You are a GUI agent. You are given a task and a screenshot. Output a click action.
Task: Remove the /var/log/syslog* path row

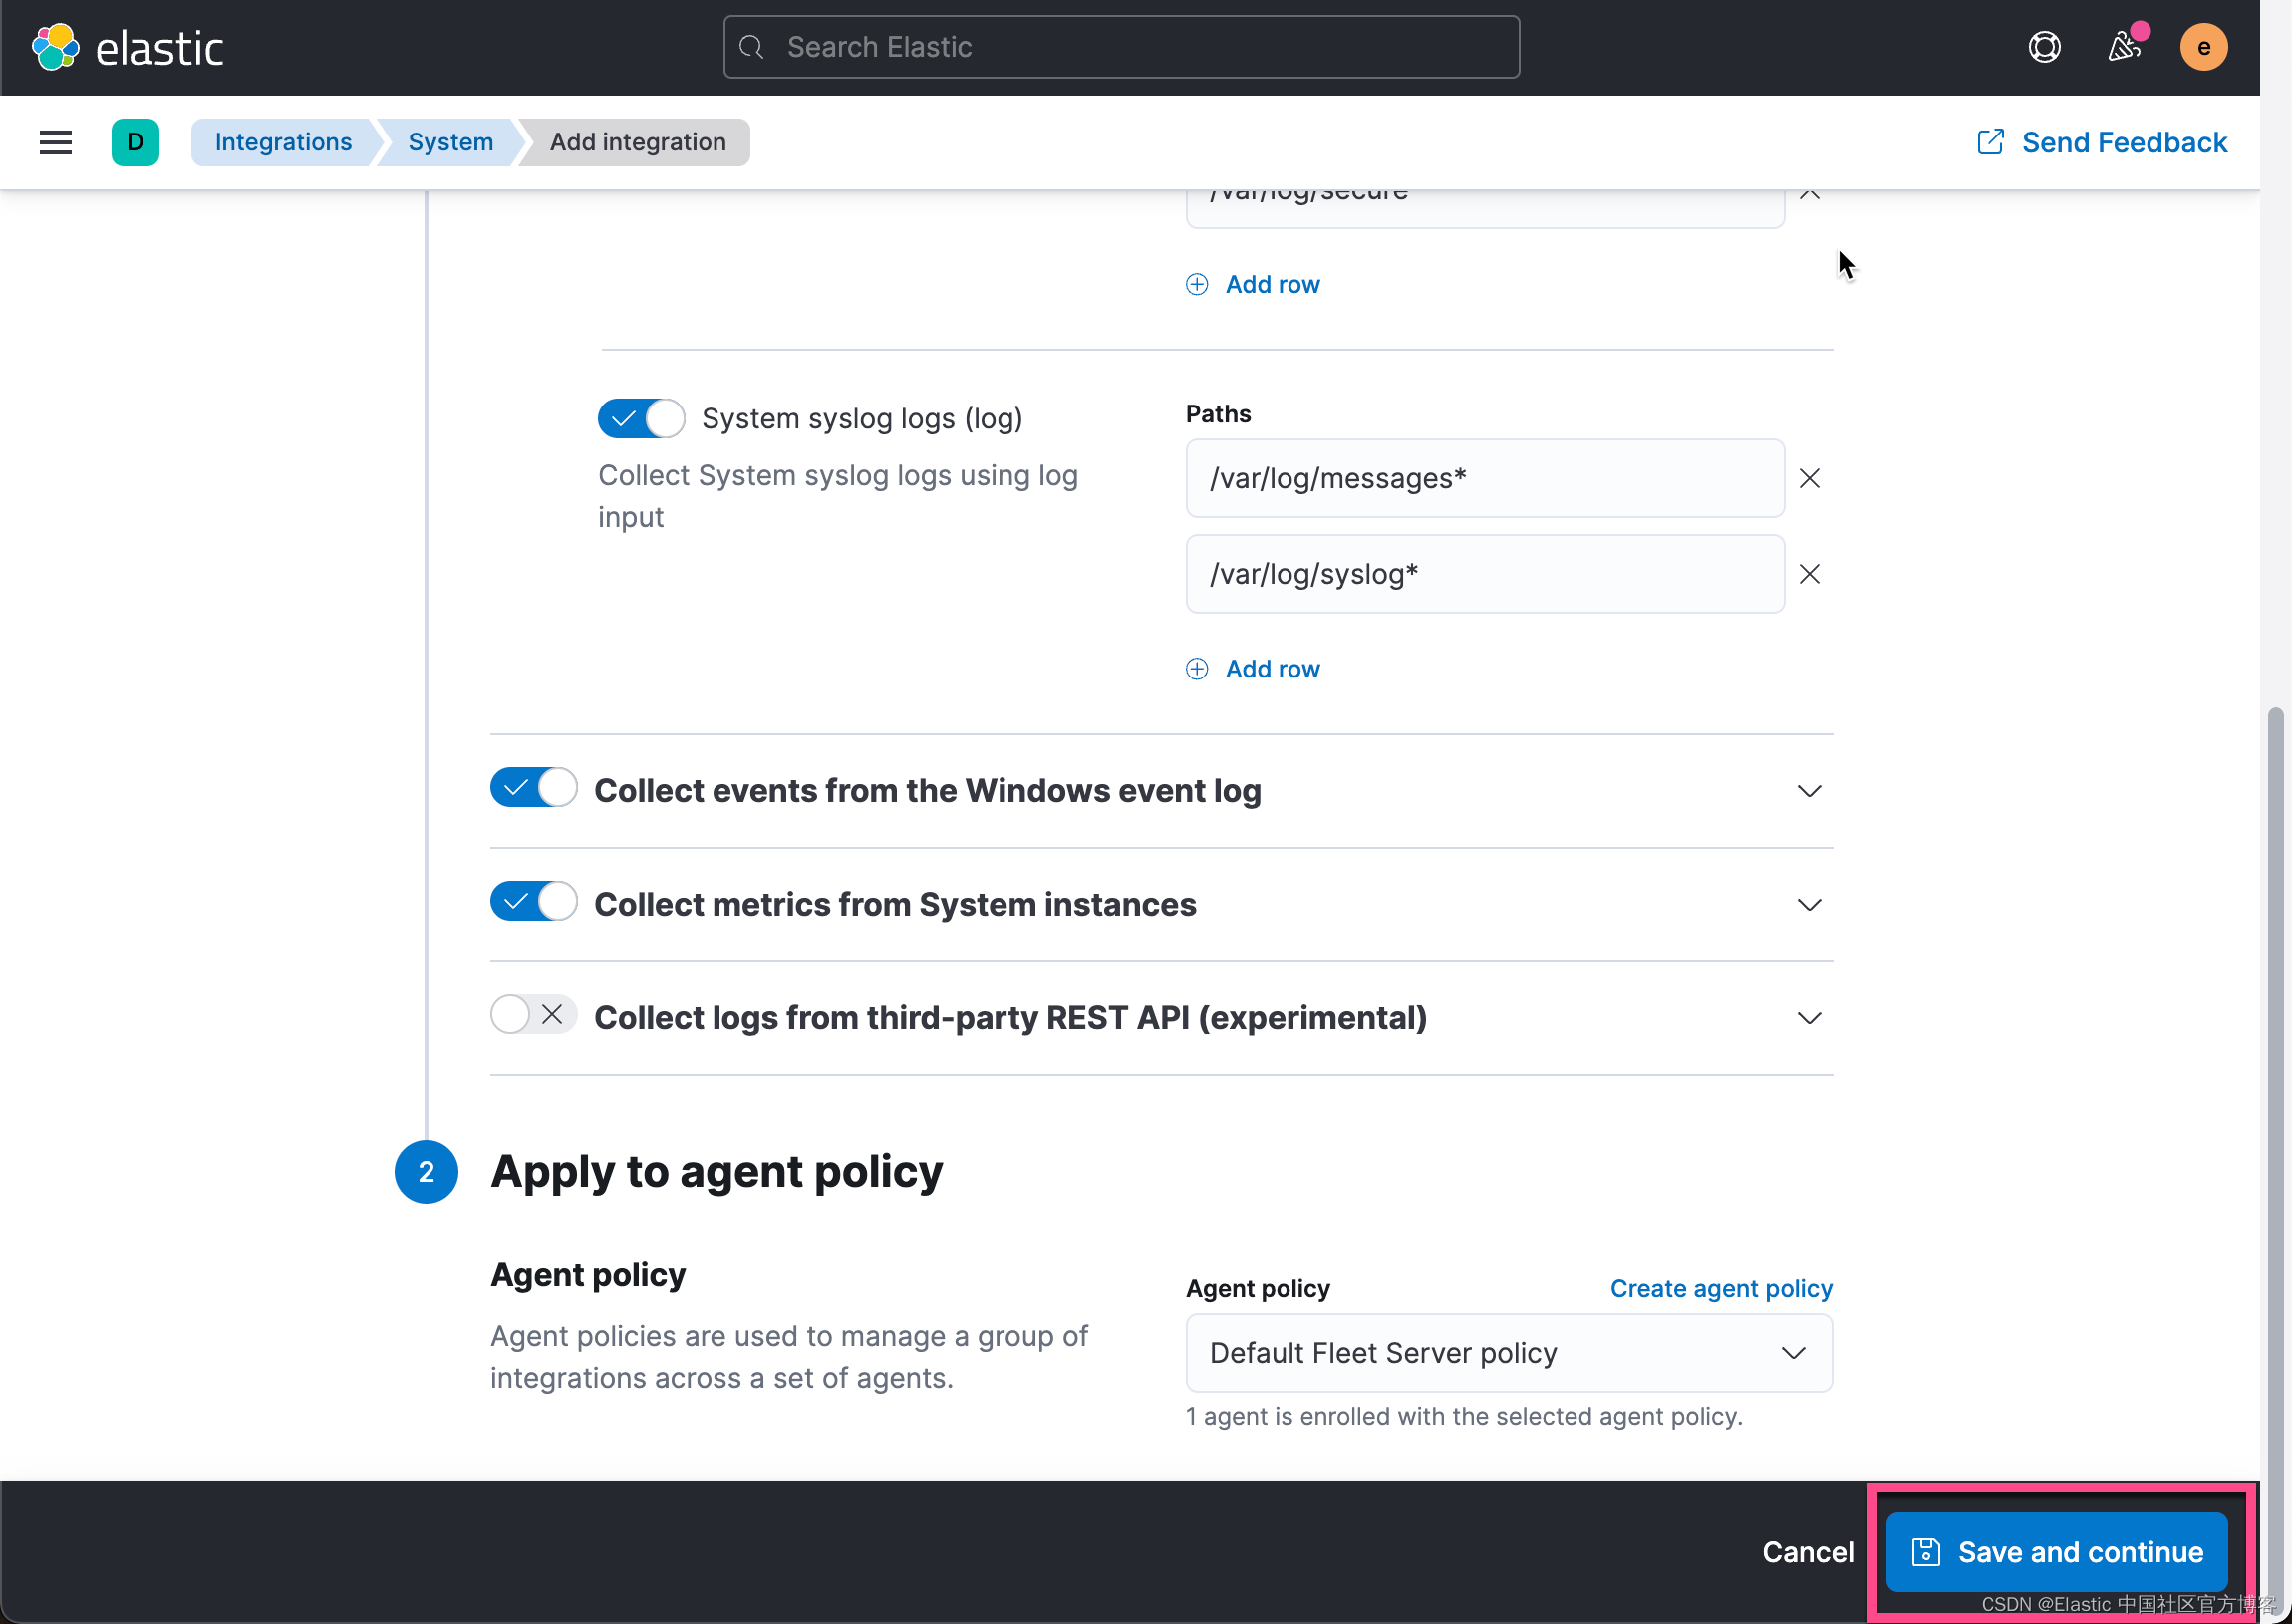(x=1810, y=573)
